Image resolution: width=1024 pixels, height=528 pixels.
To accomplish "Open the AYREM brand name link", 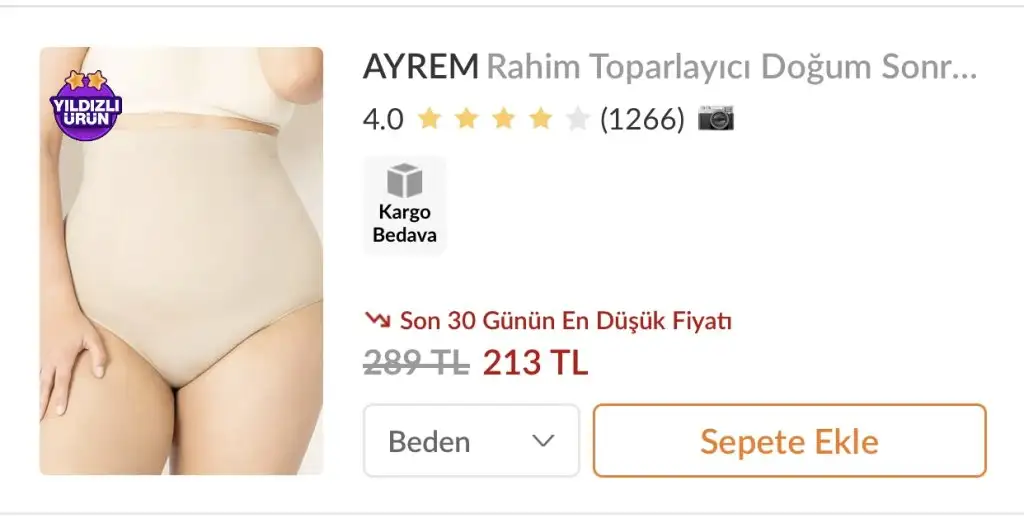I will click(x=421, y=66).
